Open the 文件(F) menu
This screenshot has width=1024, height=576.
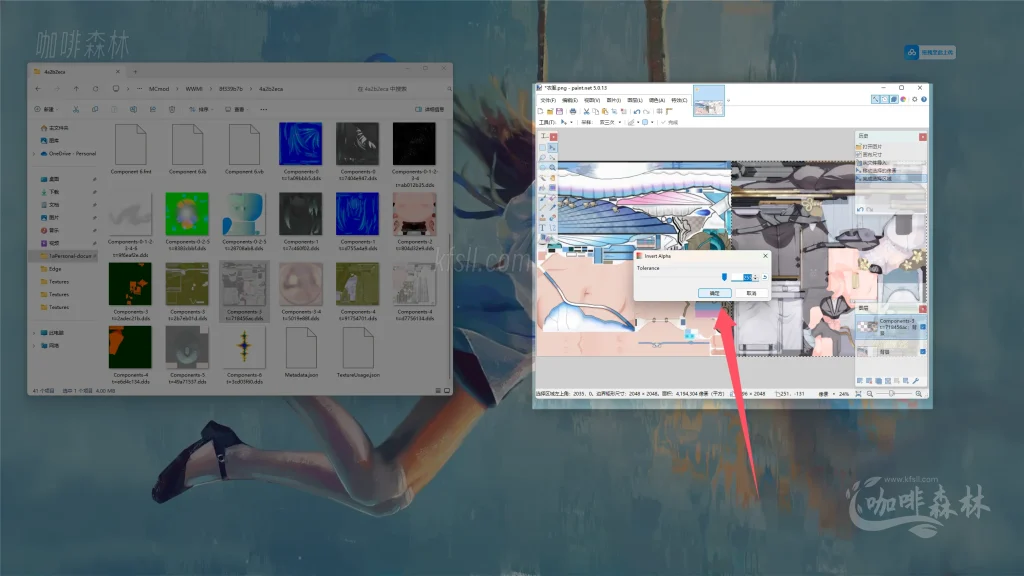(548, 101)
